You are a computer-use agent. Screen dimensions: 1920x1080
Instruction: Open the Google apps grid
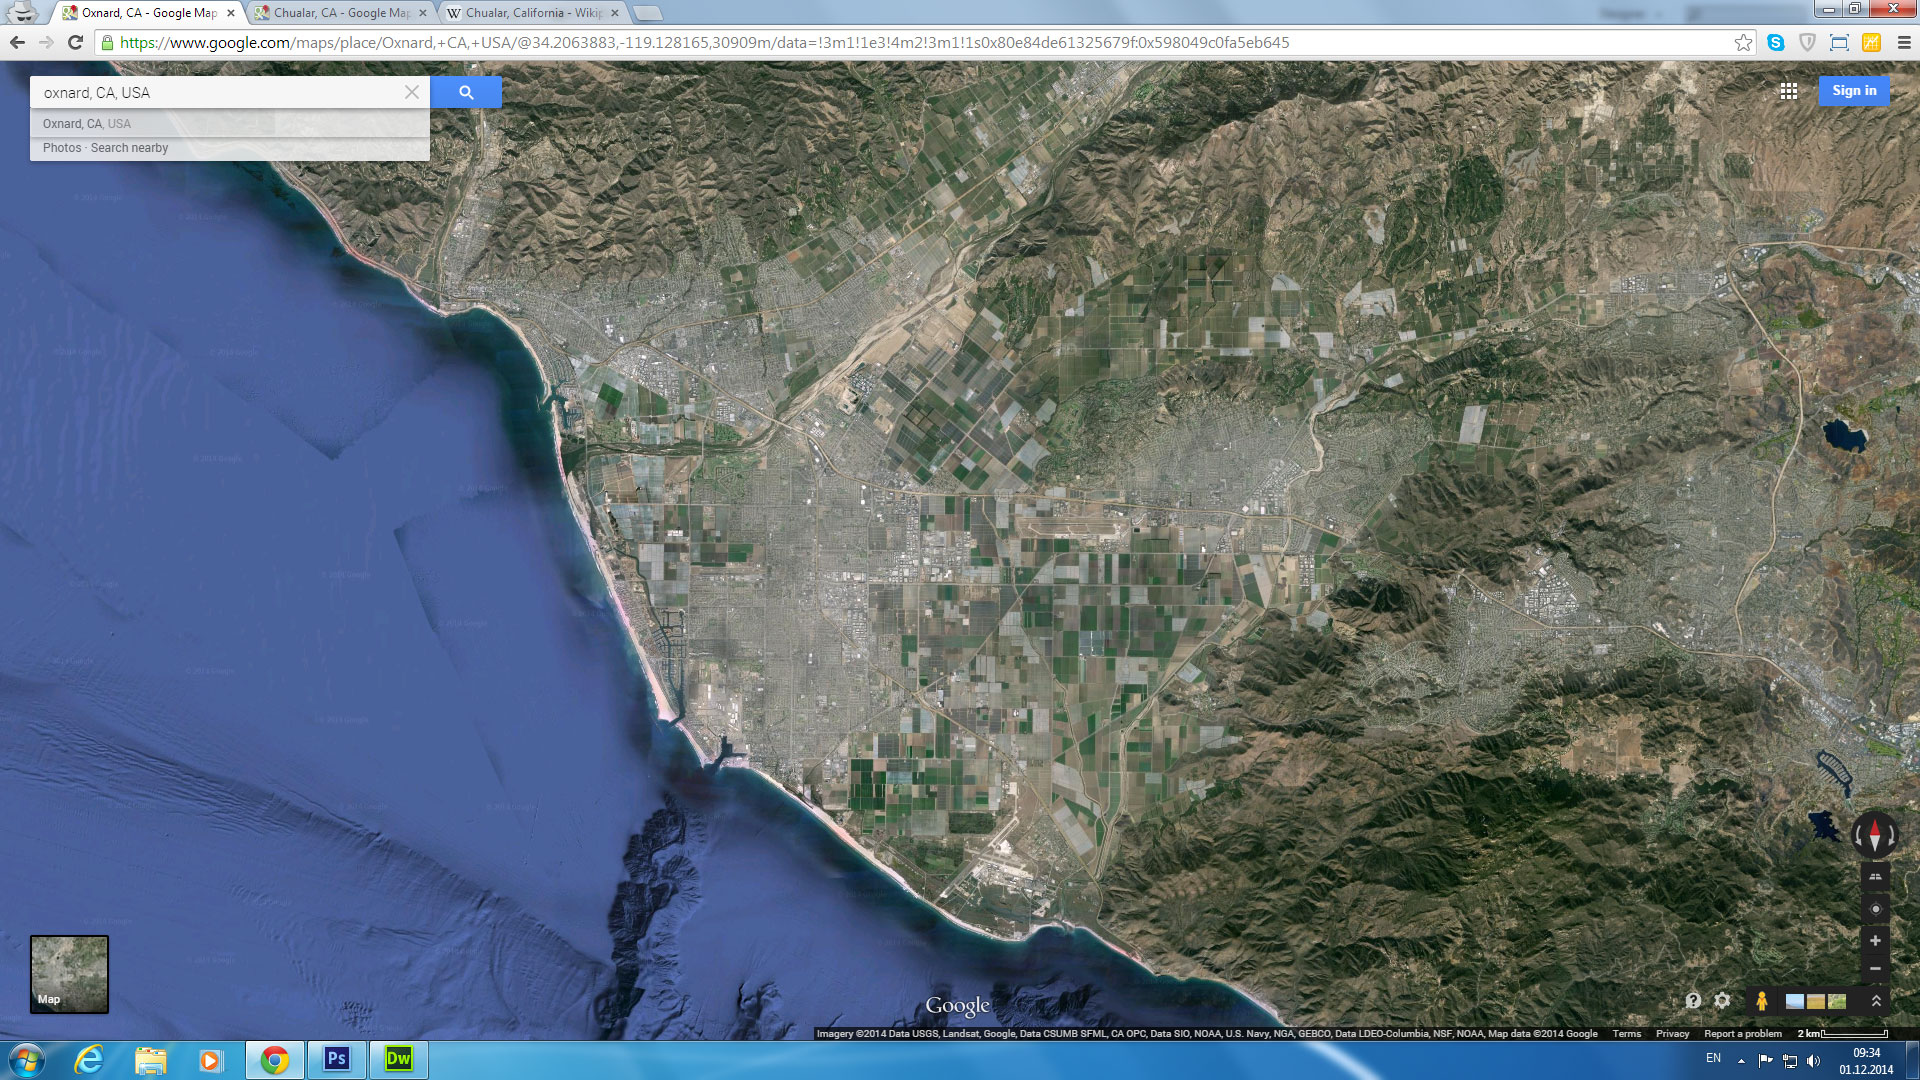coord(1789,91)
